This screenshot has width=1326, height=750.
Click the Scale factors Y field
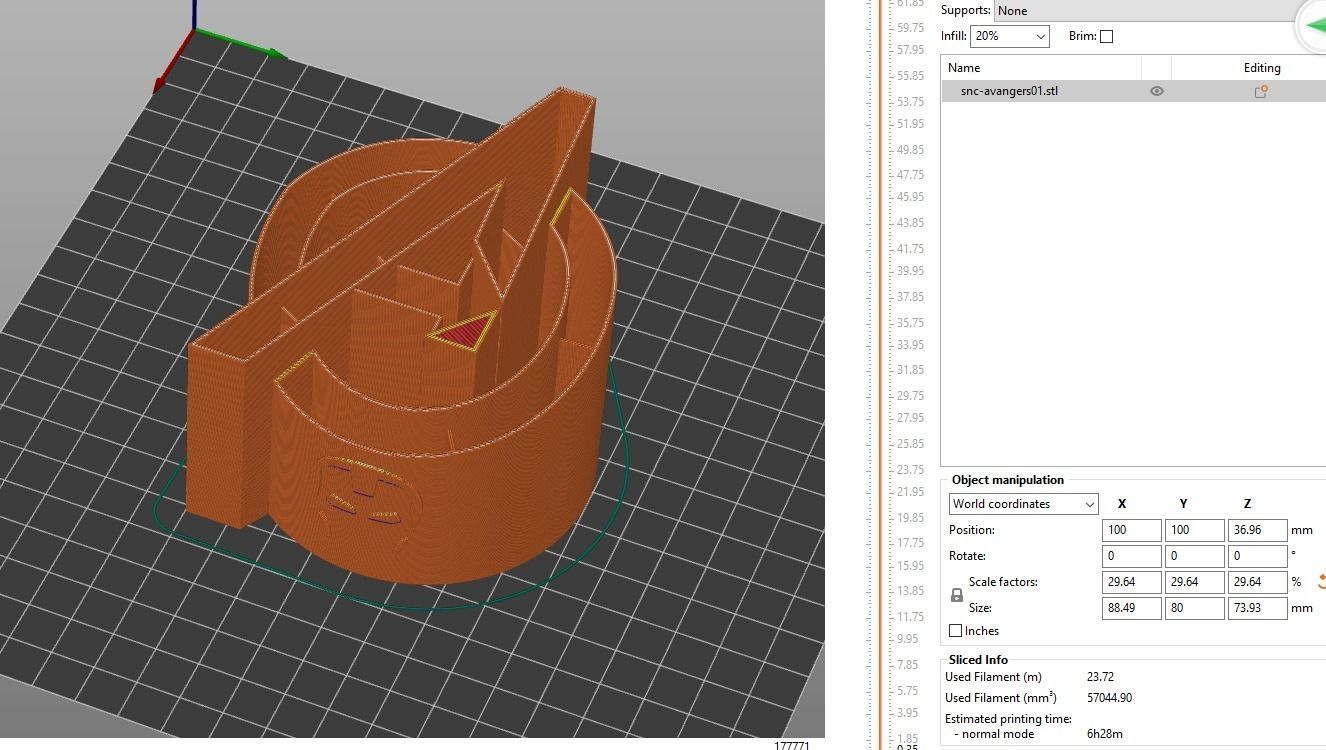1194,582
